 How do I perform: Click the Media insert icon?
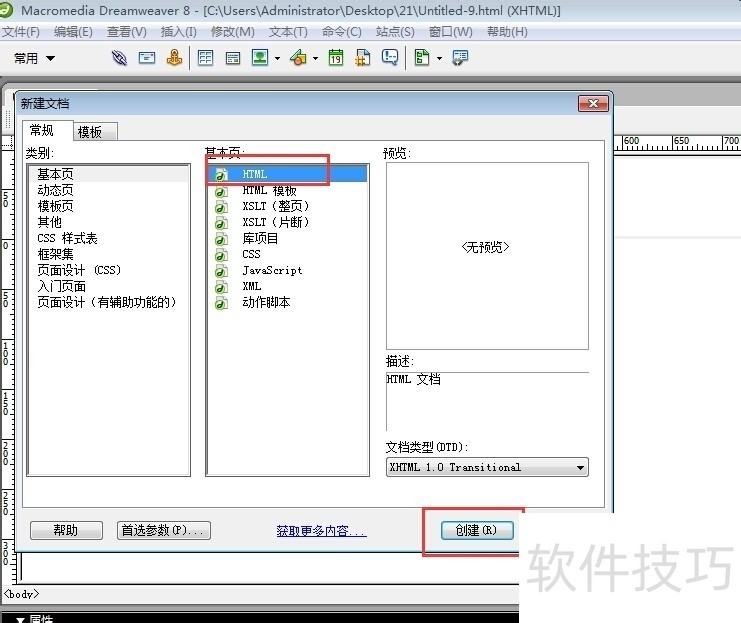click(x=299, y=58)
